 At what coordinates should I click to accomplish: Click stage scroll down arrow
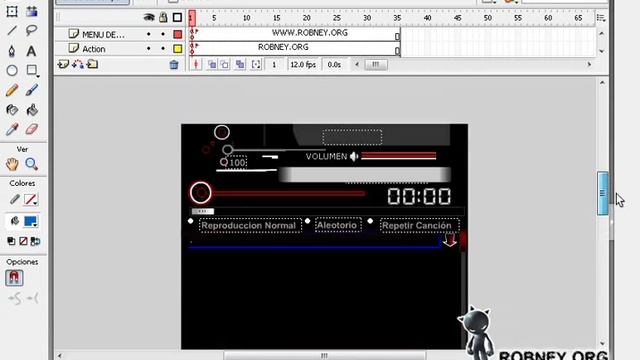[602, 343]
